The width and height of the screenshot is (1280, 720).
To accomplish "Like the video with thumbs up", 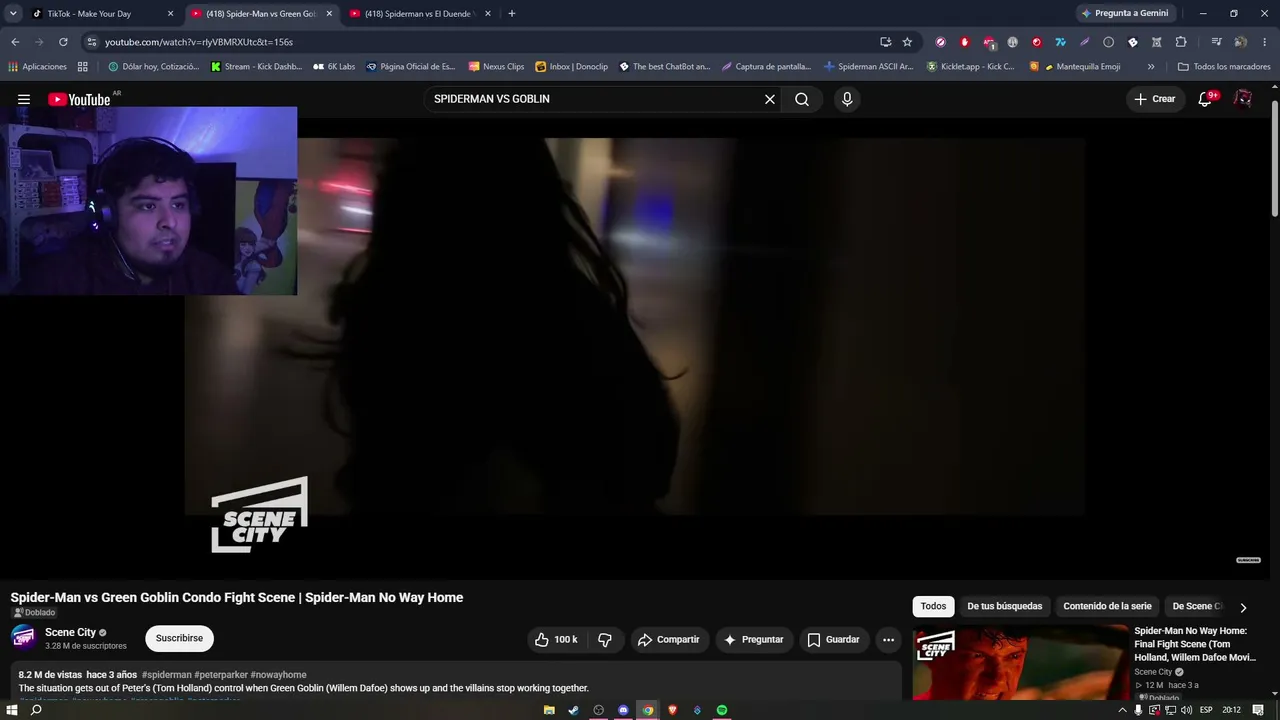I will tap(556, 639).
